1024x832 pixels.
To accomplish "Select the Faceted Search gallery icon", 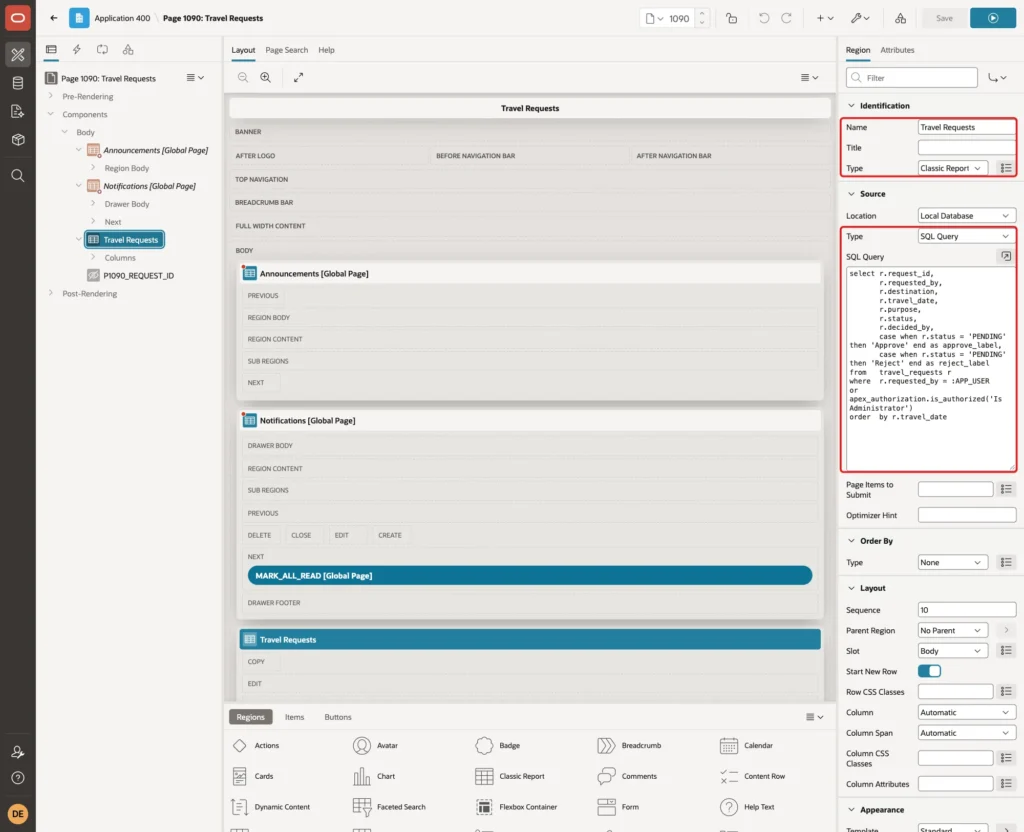I will point(362,807).
